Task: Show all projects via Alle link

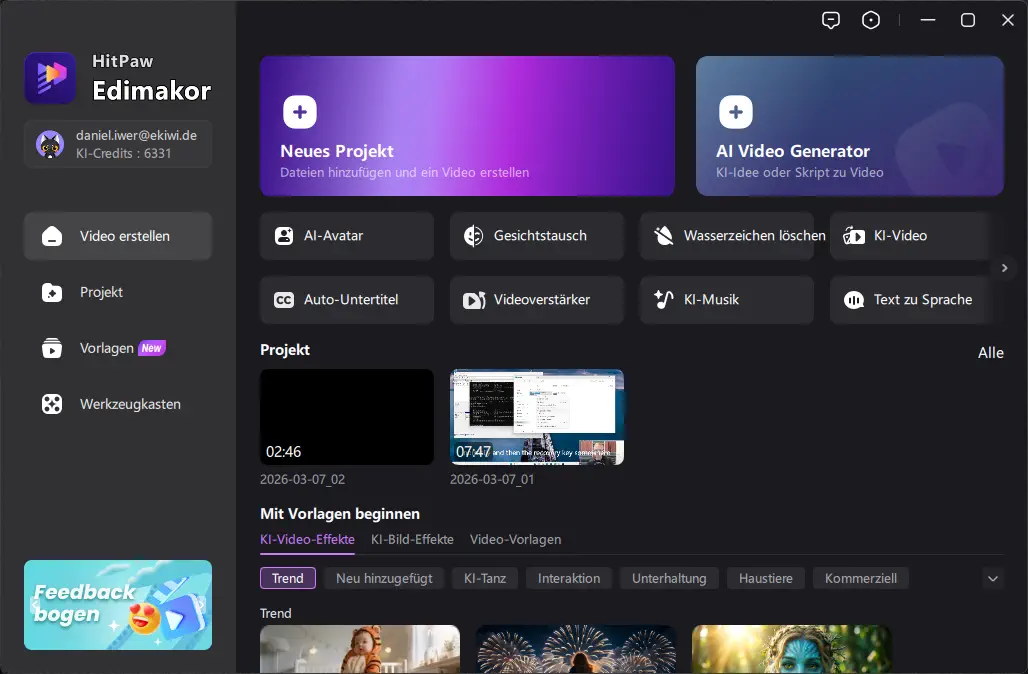Action: pos(990,352)
